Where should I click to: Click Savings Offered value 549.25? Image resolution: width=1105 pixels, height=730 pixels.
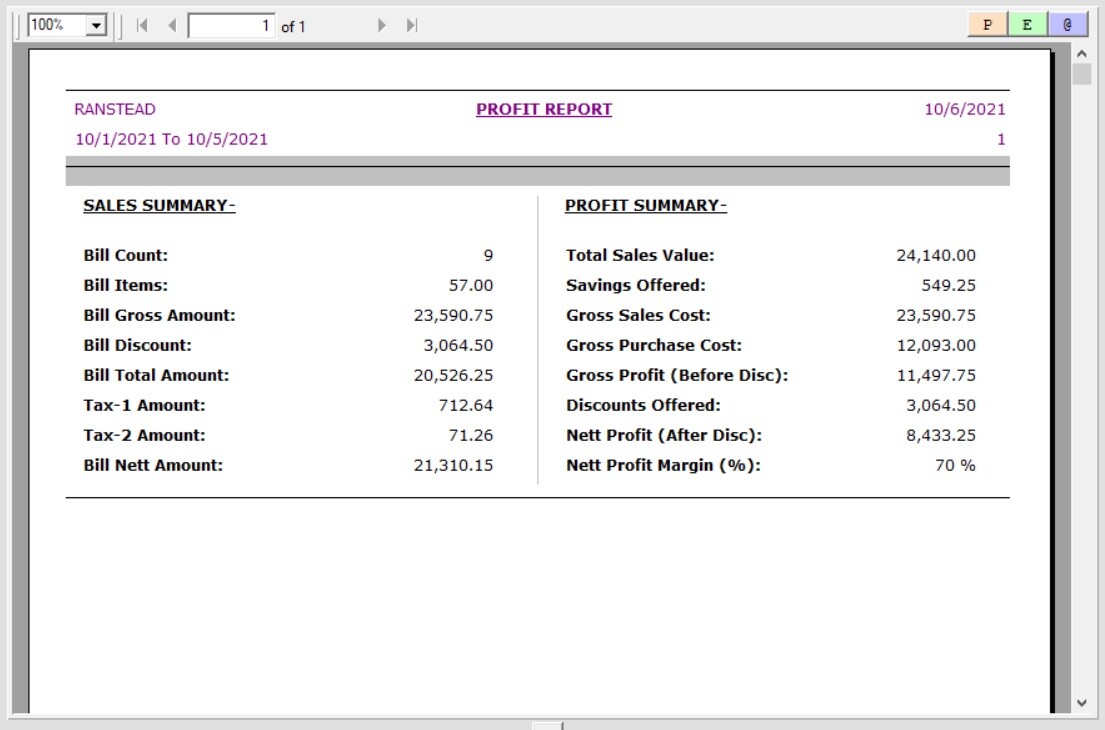tap(949, 285)
